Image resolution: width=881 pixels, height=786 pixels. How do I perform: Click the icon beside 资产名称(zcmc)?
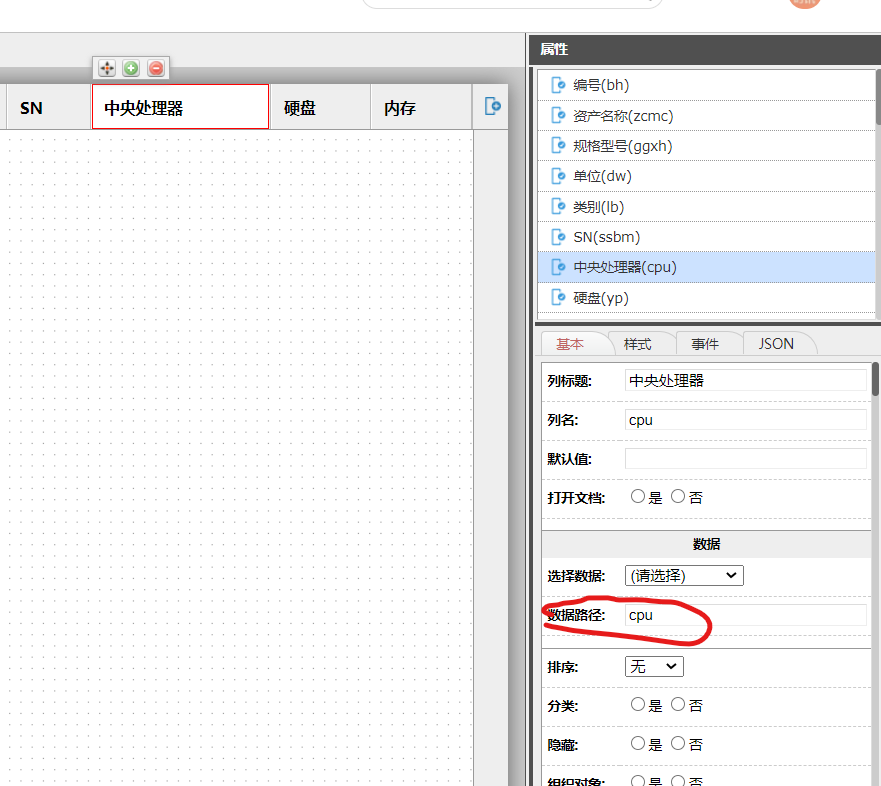pos(558,116)
